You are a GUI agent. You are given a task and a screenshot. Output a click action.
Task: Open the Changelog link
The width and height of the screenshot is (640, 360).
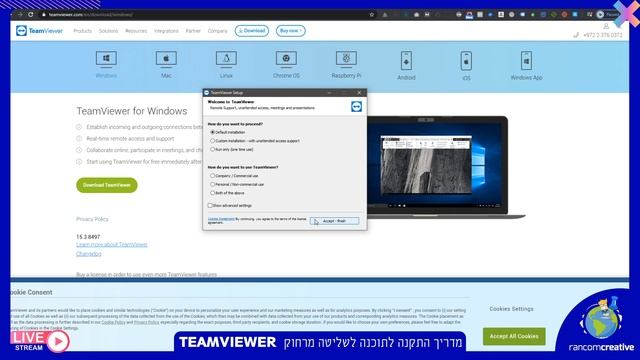click(89, 254)
